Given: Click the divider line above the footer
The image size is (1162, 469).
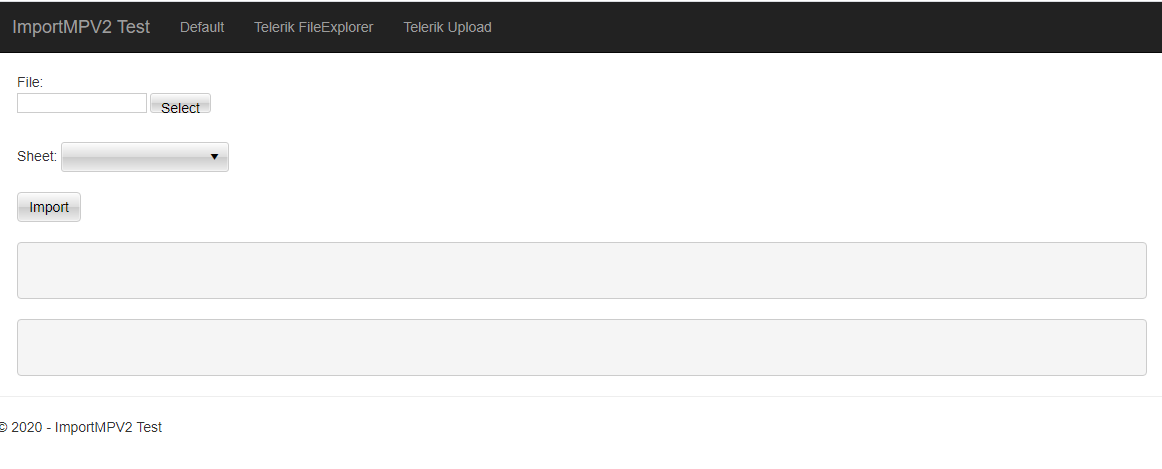Looking at the screenshot, I should (x=581, y=396).
